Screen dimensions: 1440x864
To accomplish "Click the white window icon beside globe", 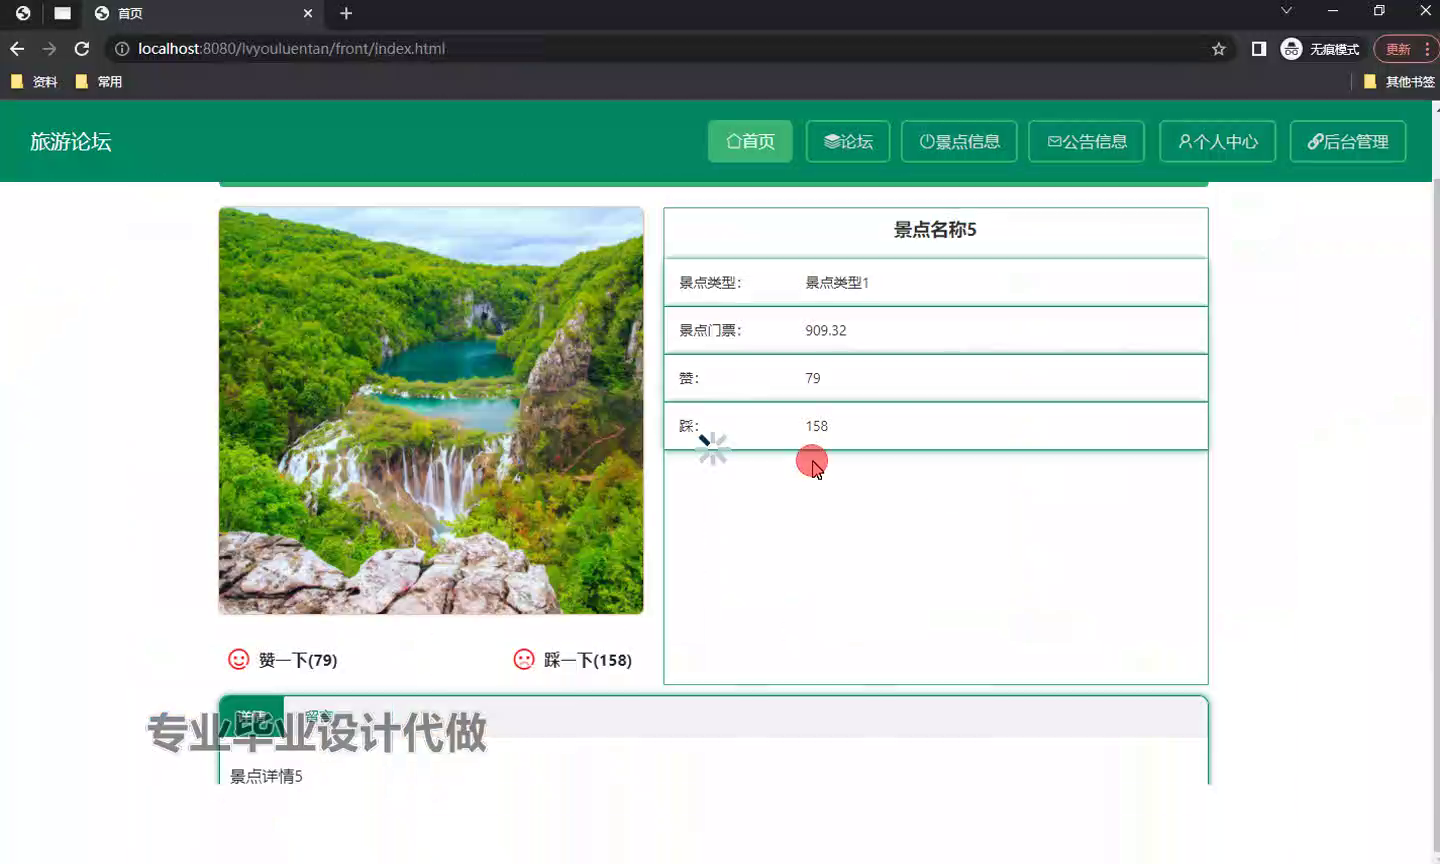I will click(x=62, y=13).
